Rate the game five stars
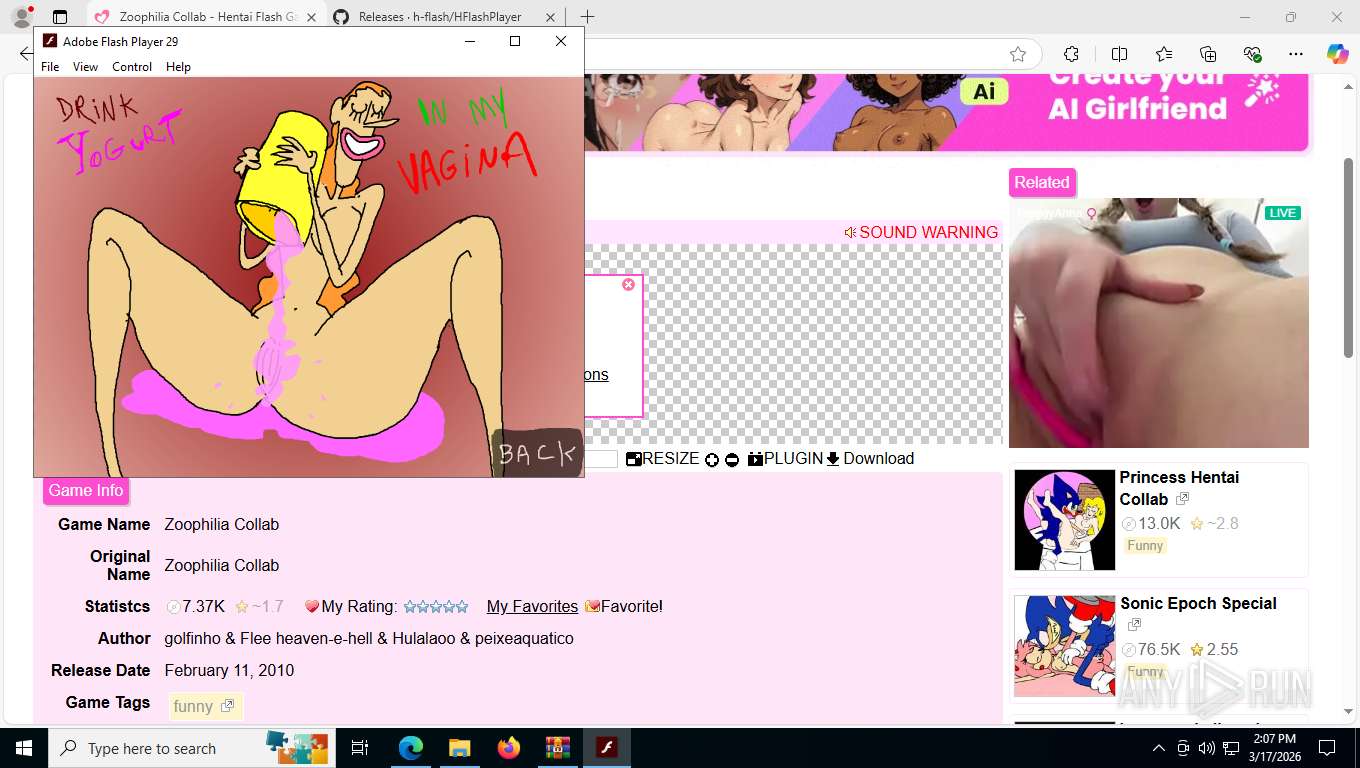Viewport: 1360px width, 768px height. coord(462,607)
